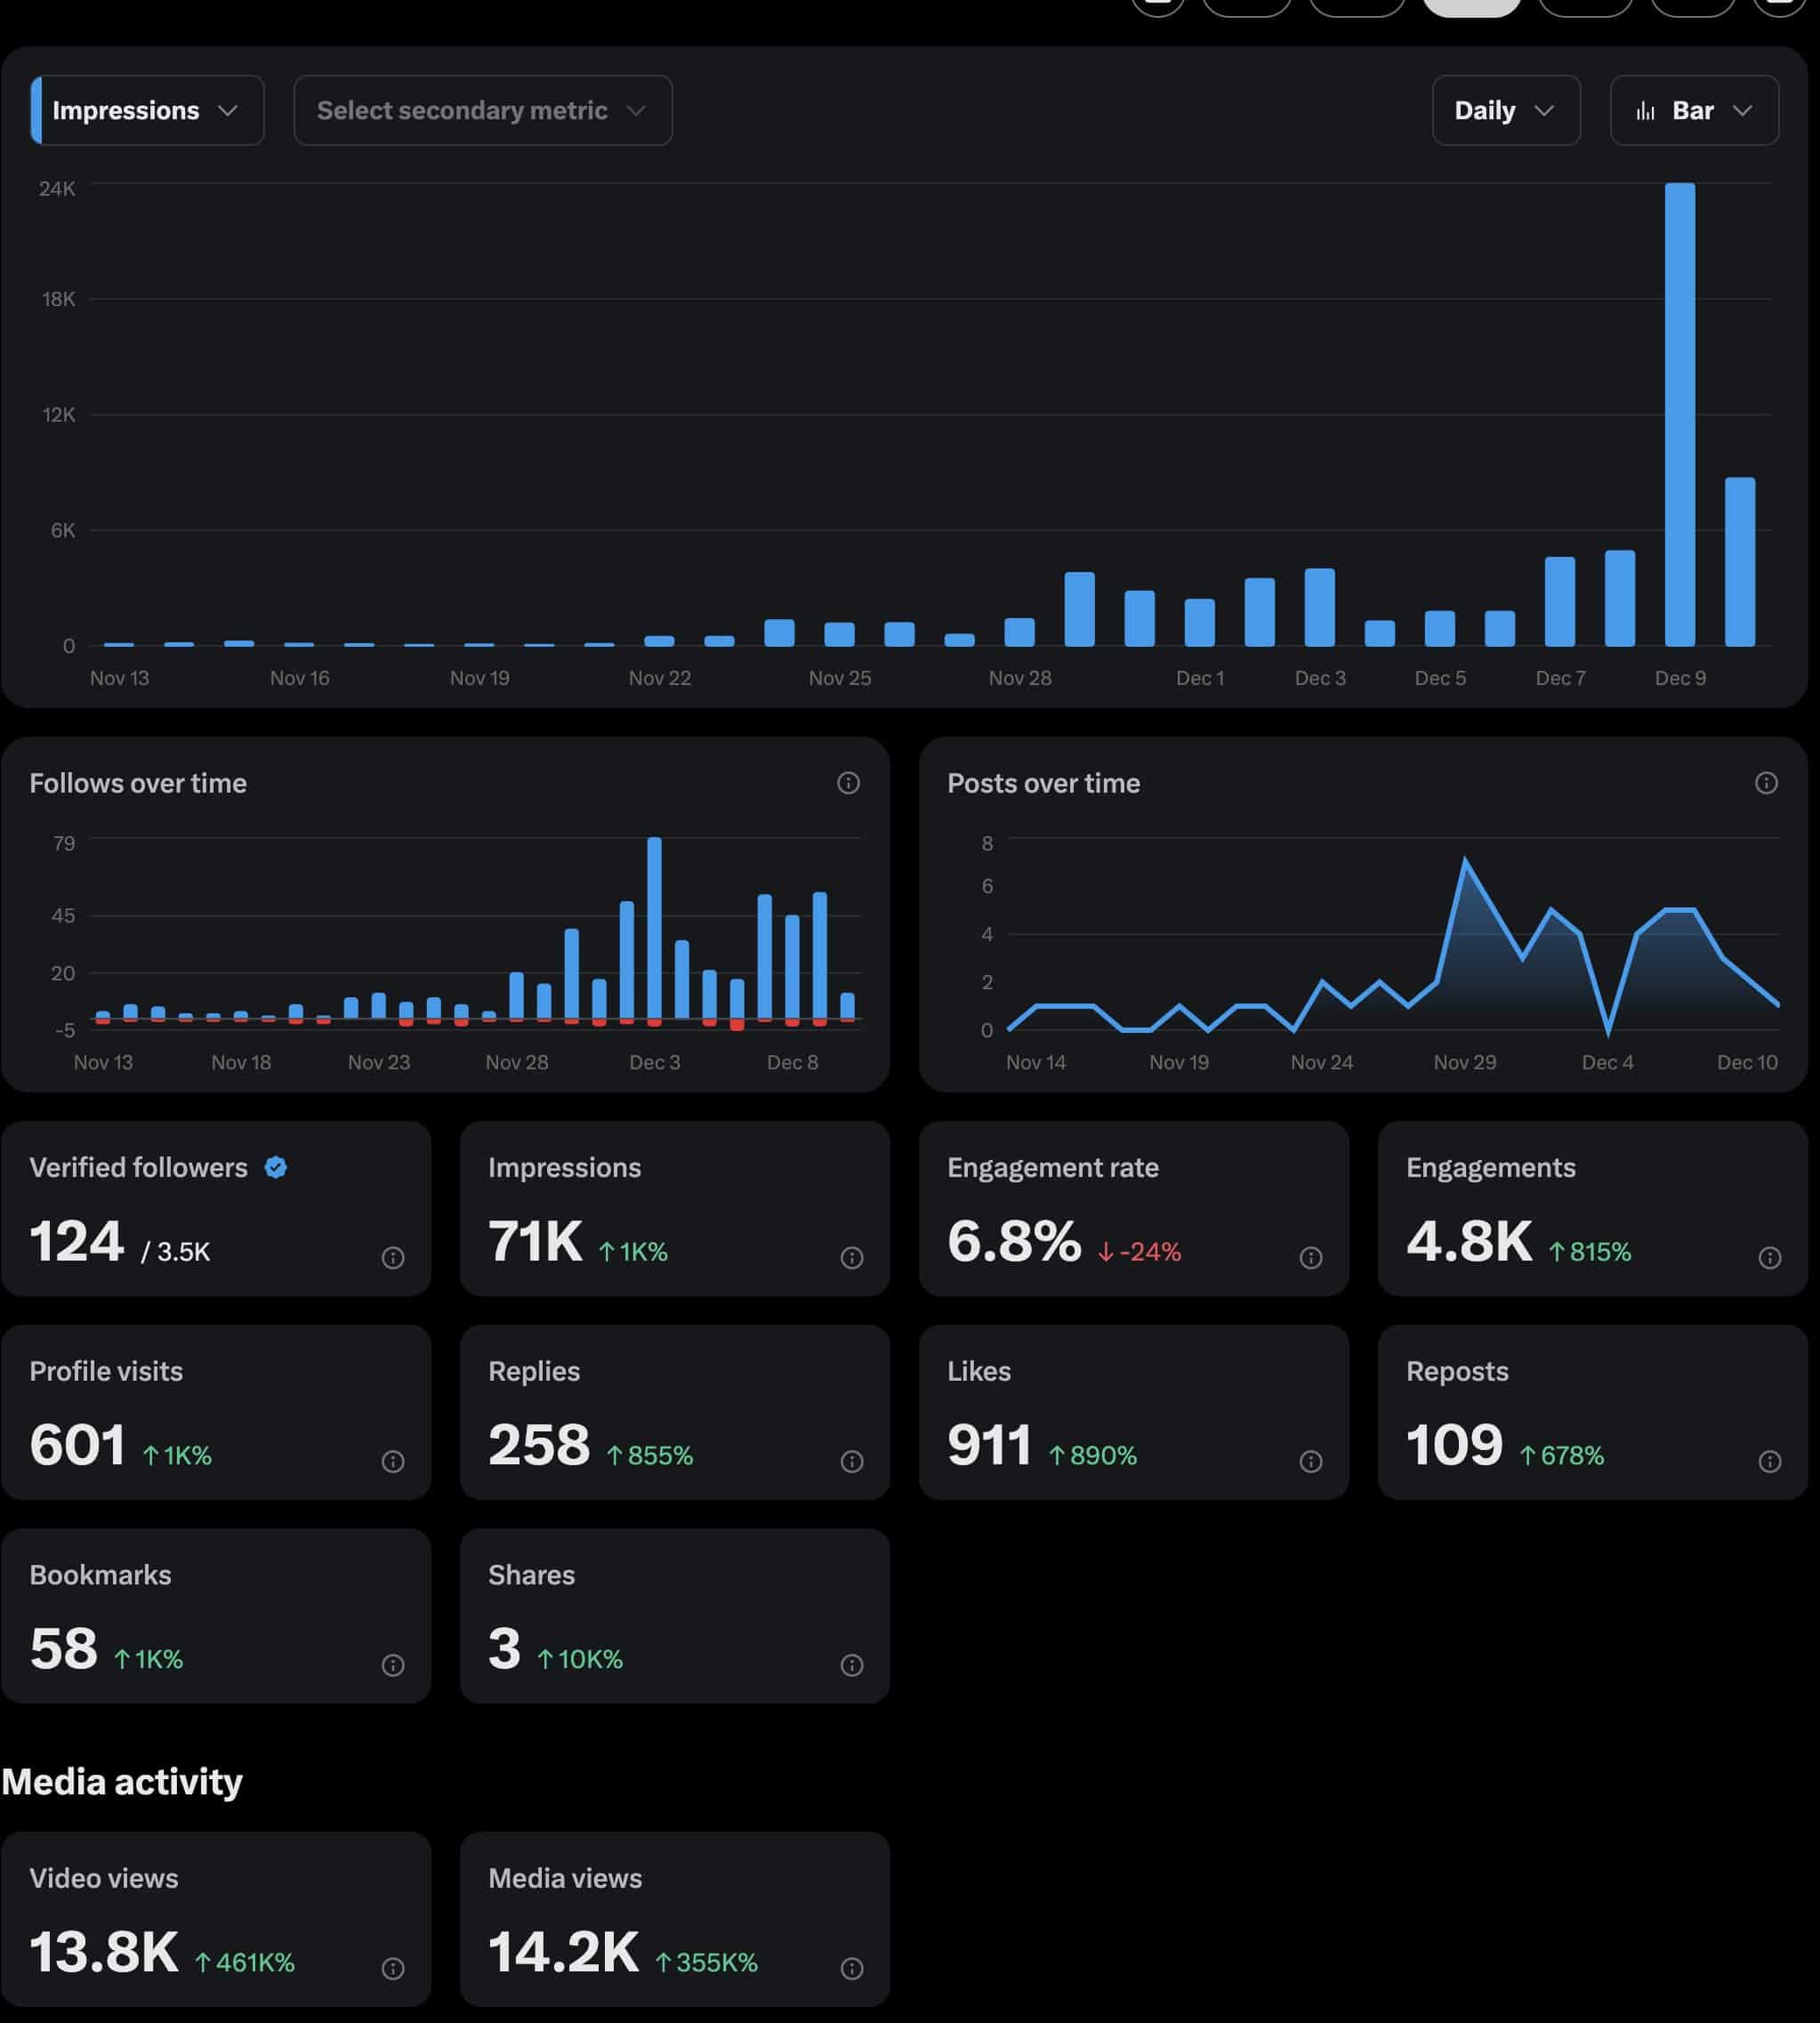
Task: Click the 815% engagements change
Action: click(1590, 1252)
